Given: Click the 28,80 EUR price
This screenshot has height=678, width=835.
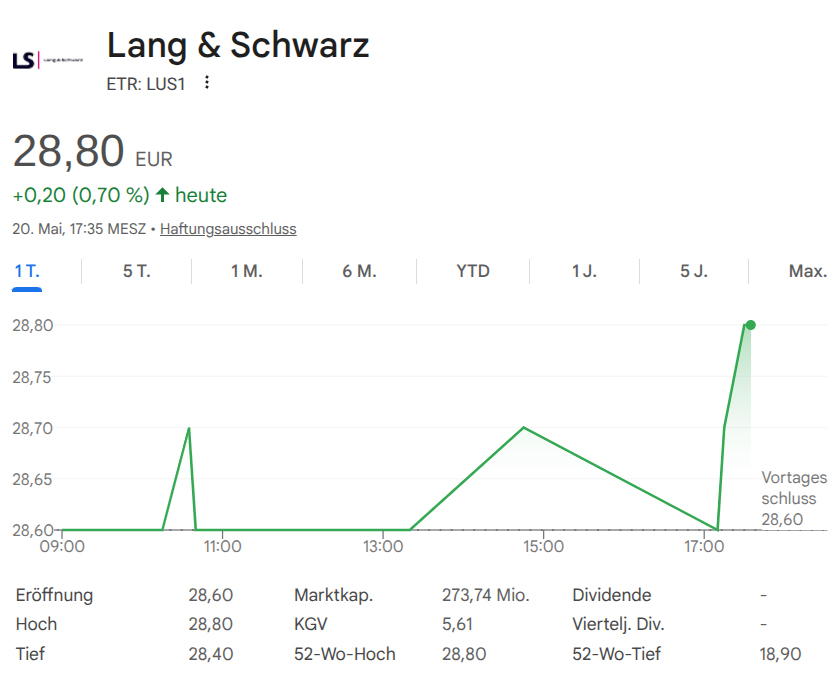Looking at the screenshot, I should (x=93, y=151).
